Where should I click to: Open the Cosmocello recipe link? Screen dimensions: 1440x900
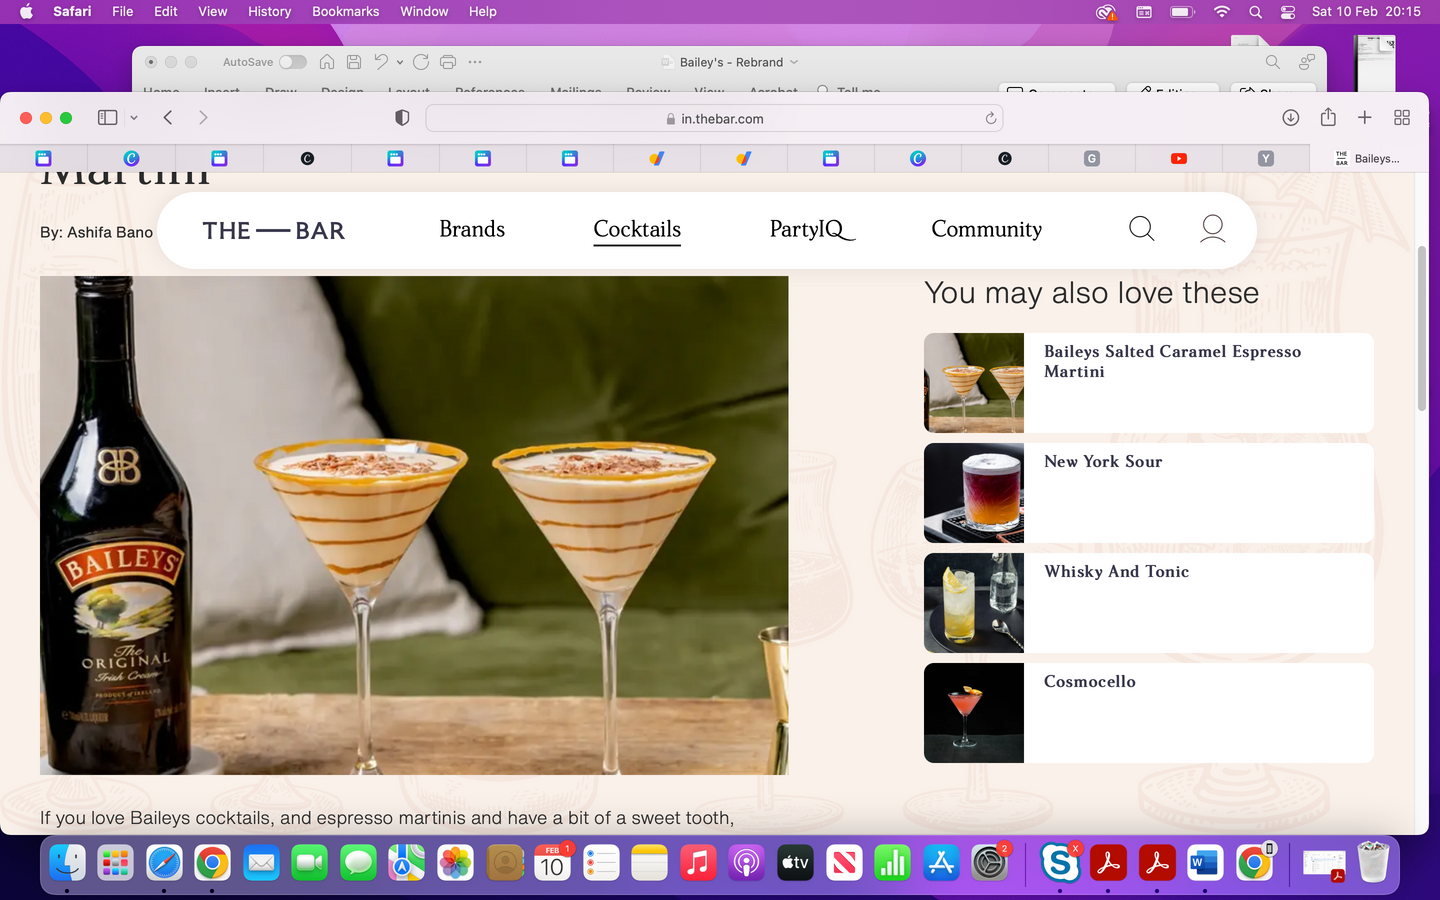1089,682
